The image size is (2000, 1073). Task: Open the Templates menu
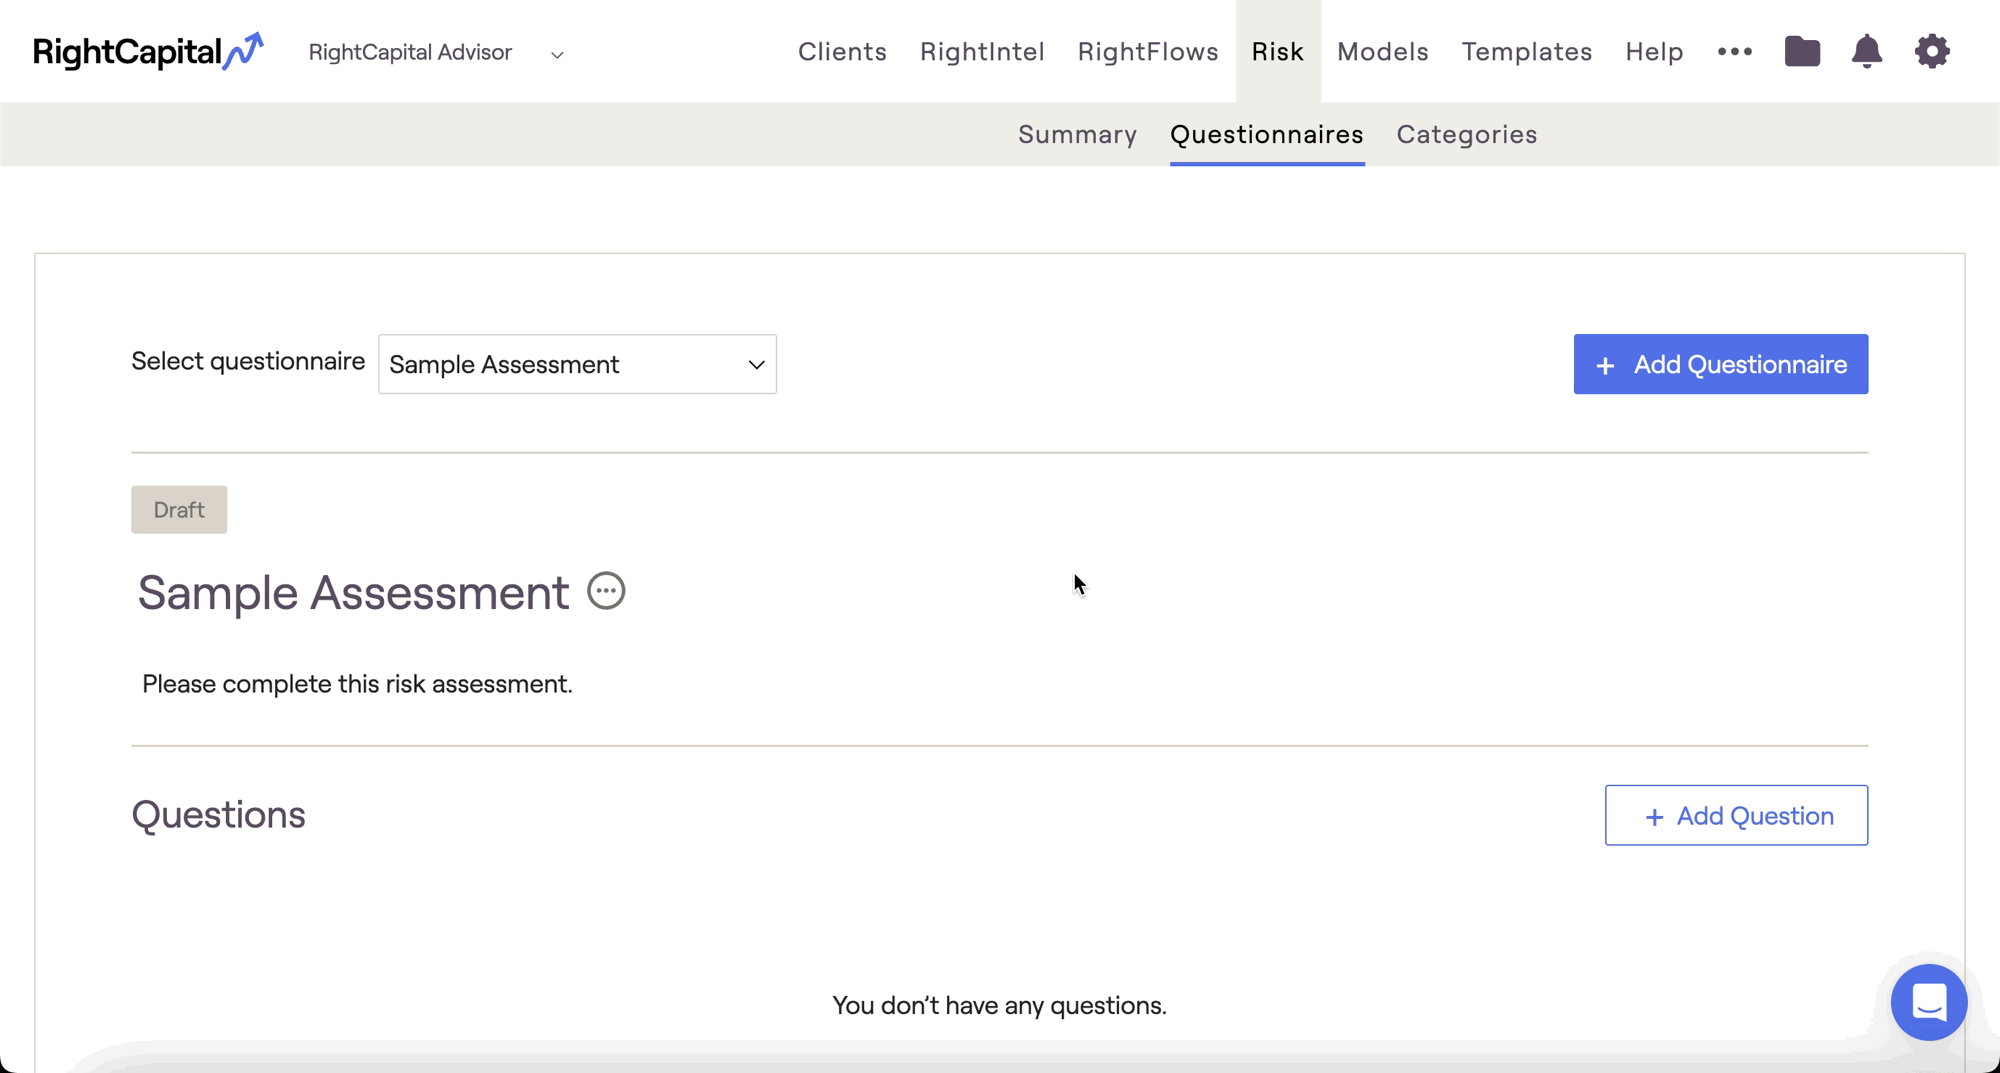click(1527, 51)
